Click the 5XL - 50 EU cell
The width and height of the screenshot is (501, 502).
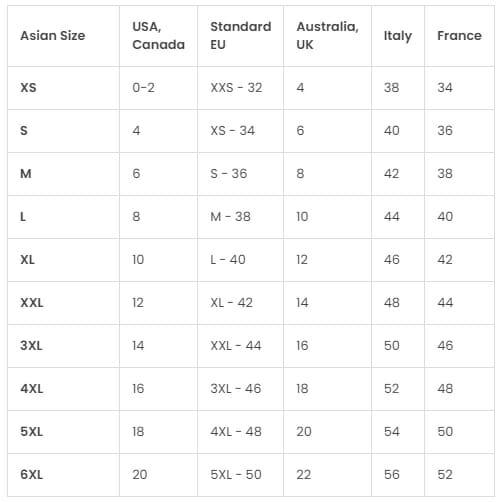click(236, 475)
